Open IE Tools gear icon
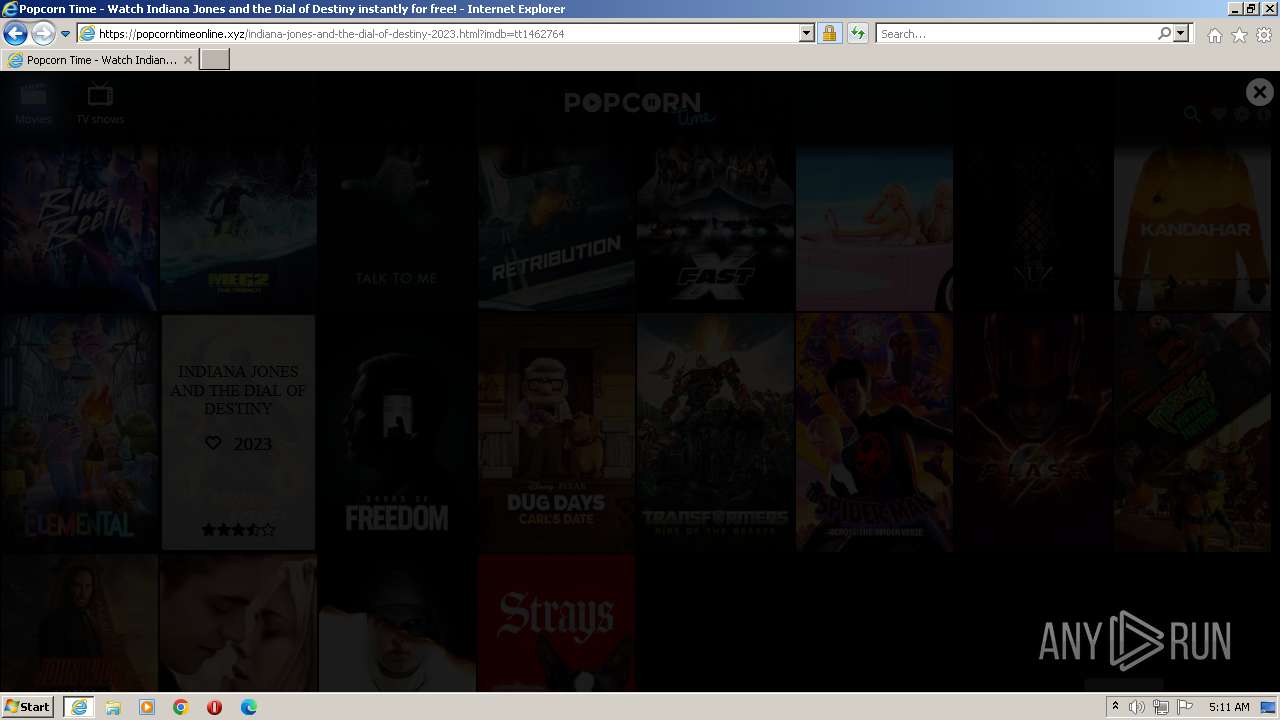This screenshot has width=1280, height=720. tap(1264, 35)
